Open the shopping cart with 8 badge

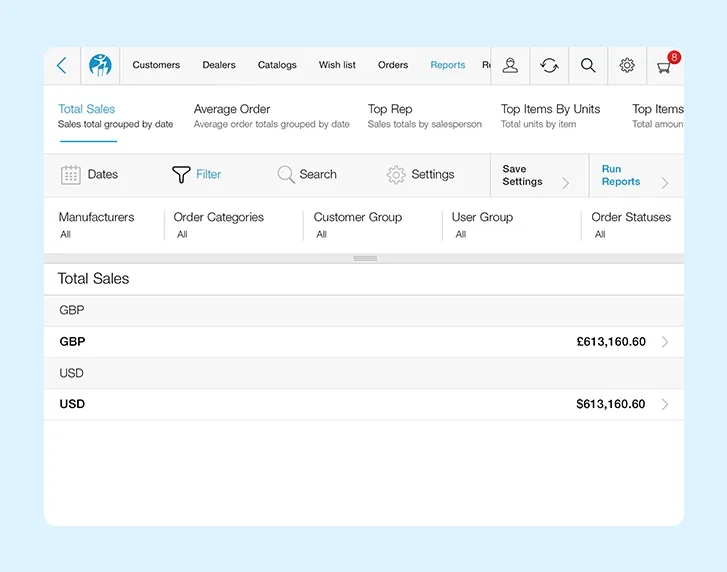click(667, 64)
